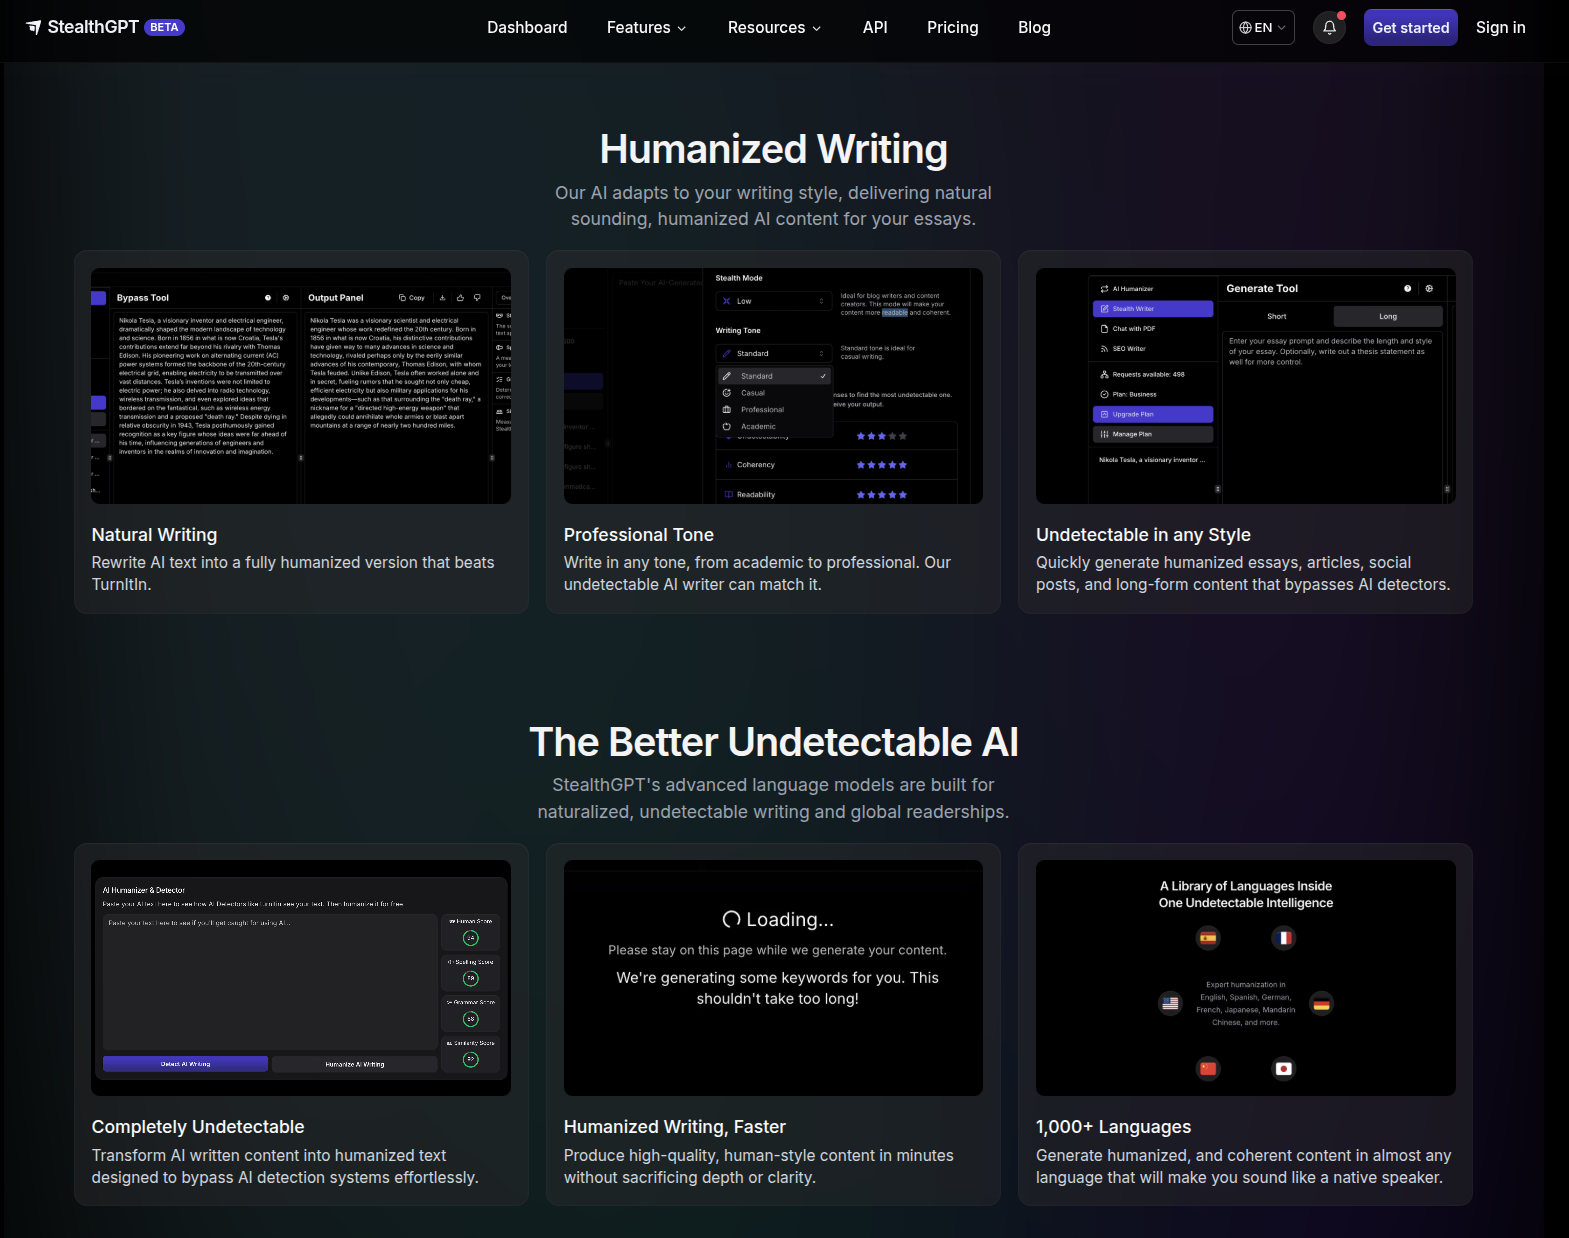Screen dimensions: 1569x1238
Task: Open the Writing Tone Standard dropdown
Action: (x=774, y=354)
